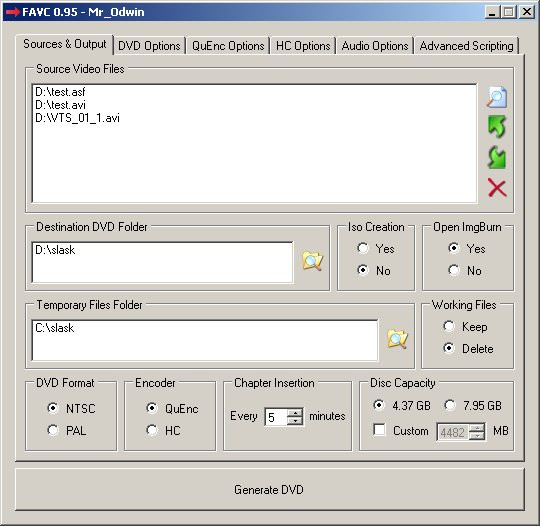Click the add source video file icon

(x=497, y=97)
